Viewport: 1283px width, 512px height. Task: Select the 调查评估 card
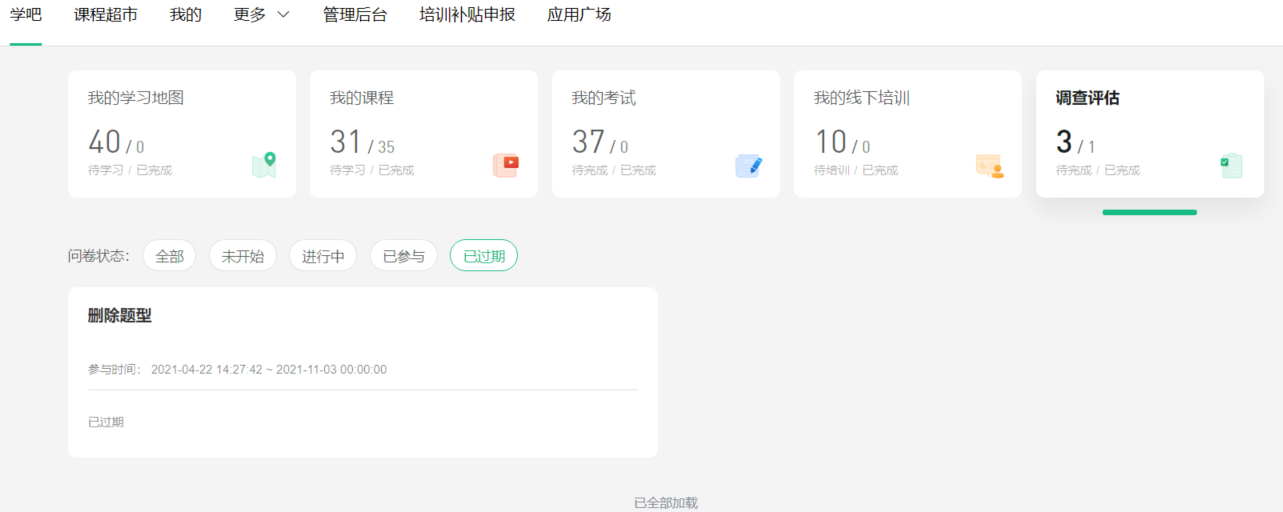[x=1150, y=134]
